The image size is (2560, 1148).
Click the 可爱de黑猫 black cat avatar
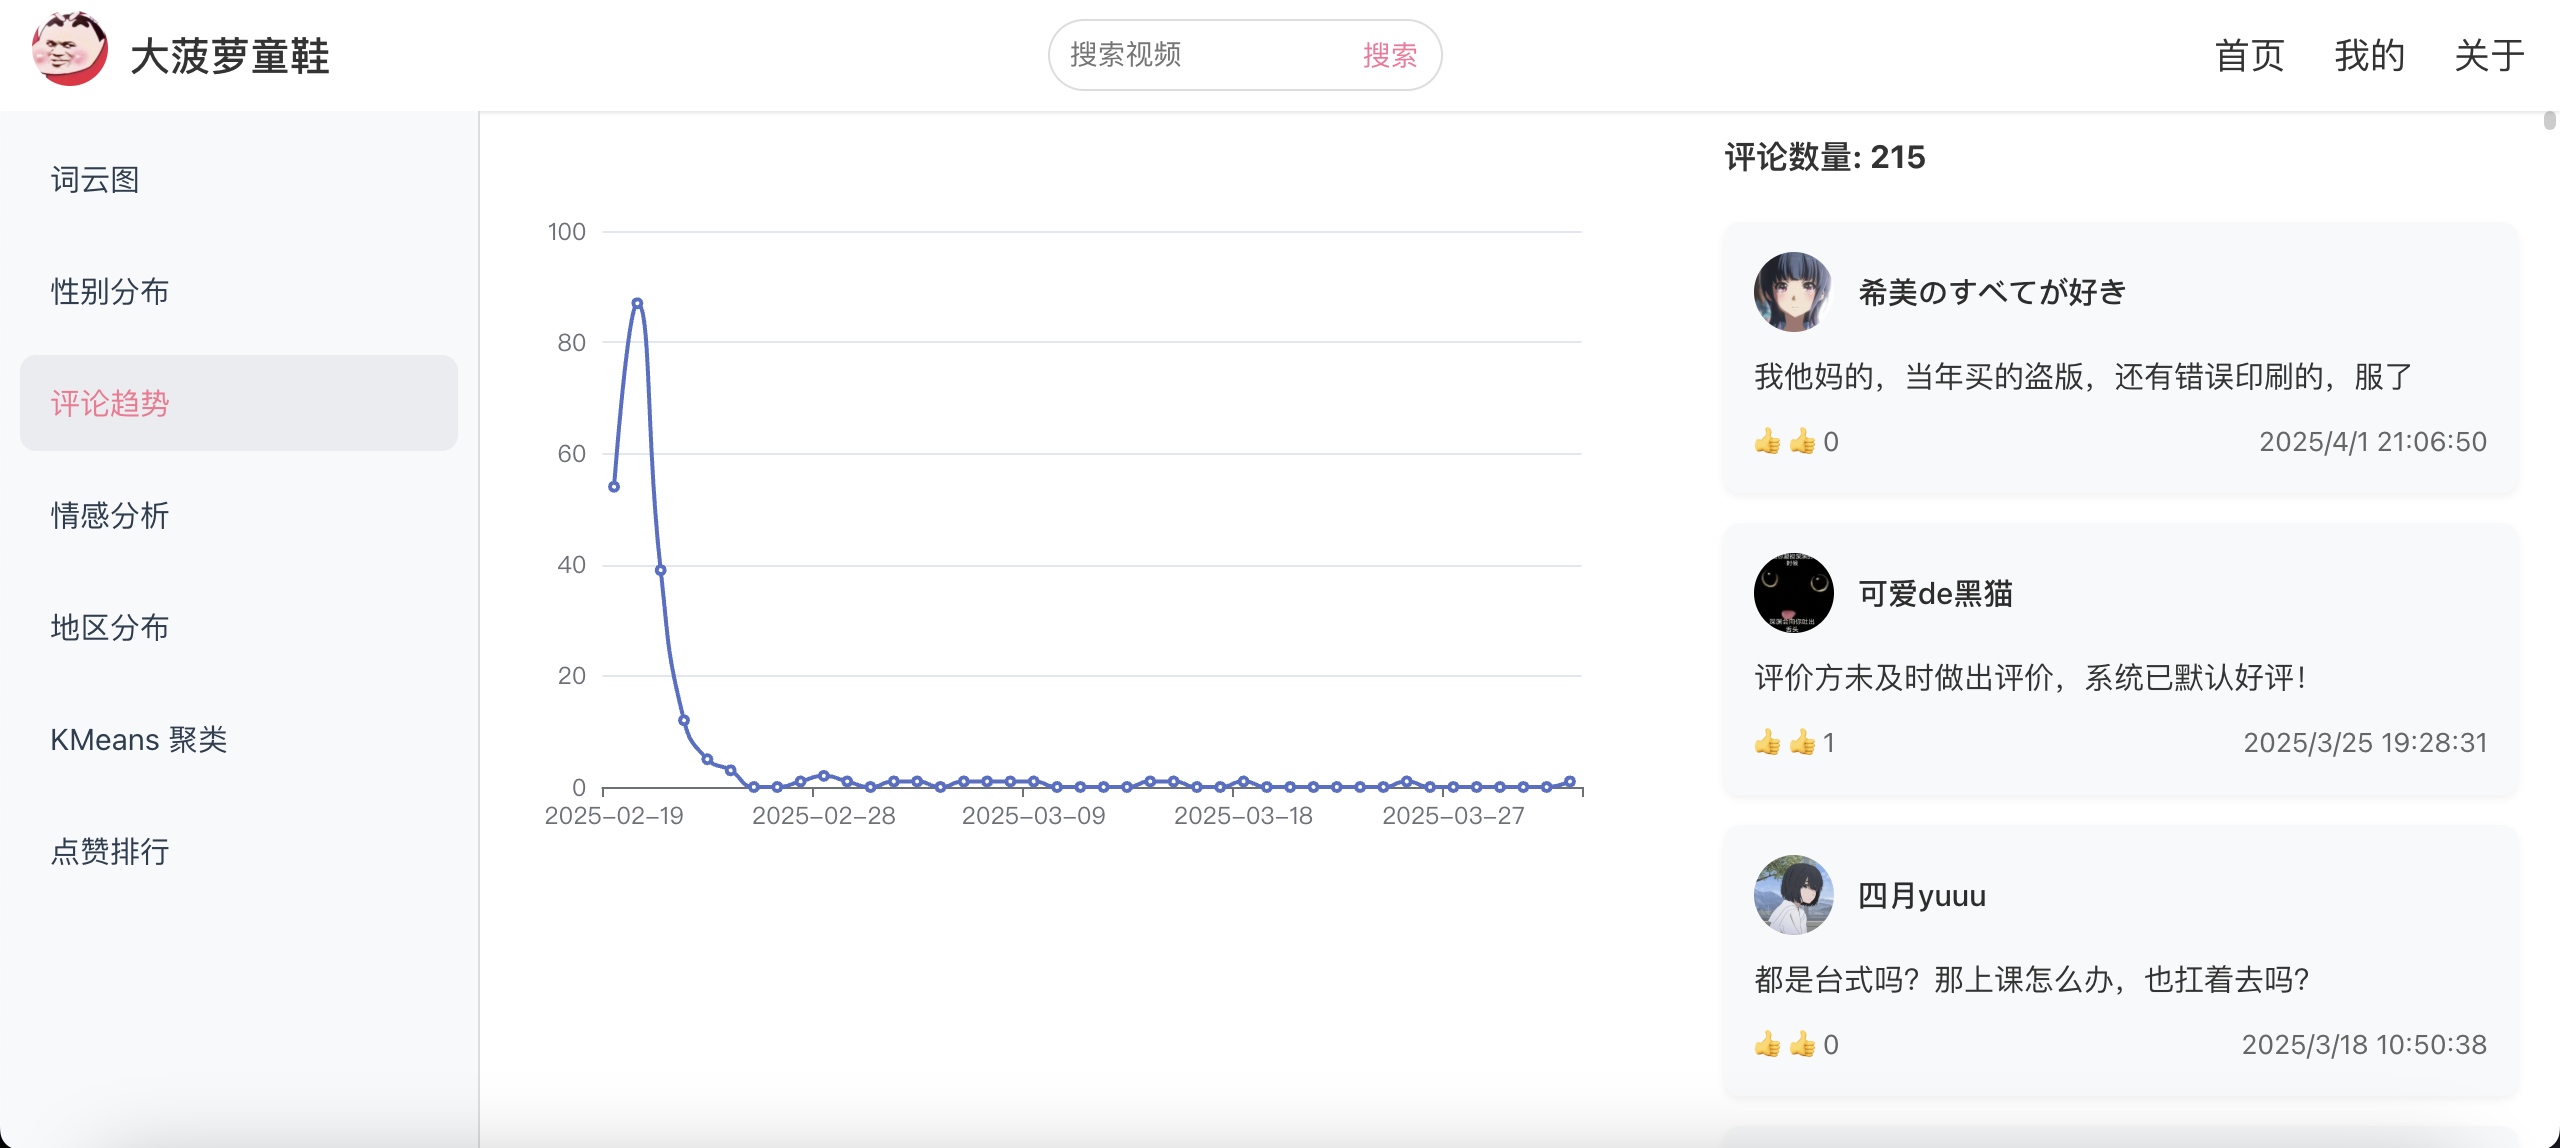(1793, 593)
